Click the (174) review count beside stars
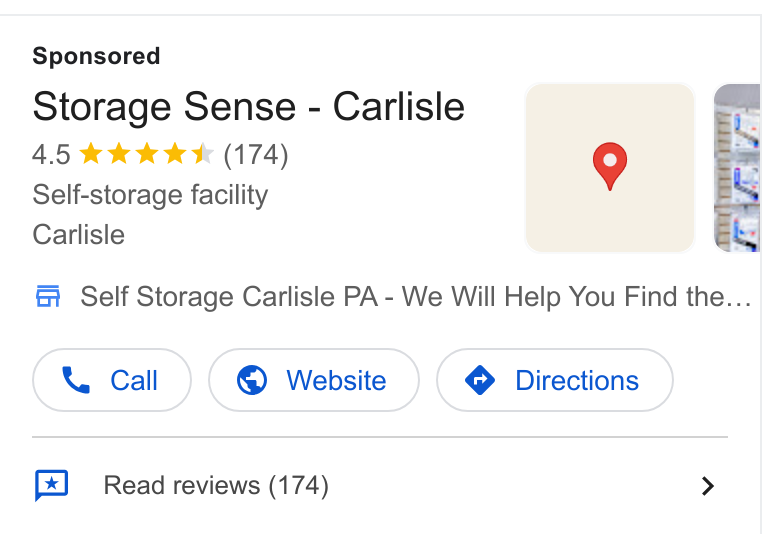This screenshot has height=534, width=776. 256,155
